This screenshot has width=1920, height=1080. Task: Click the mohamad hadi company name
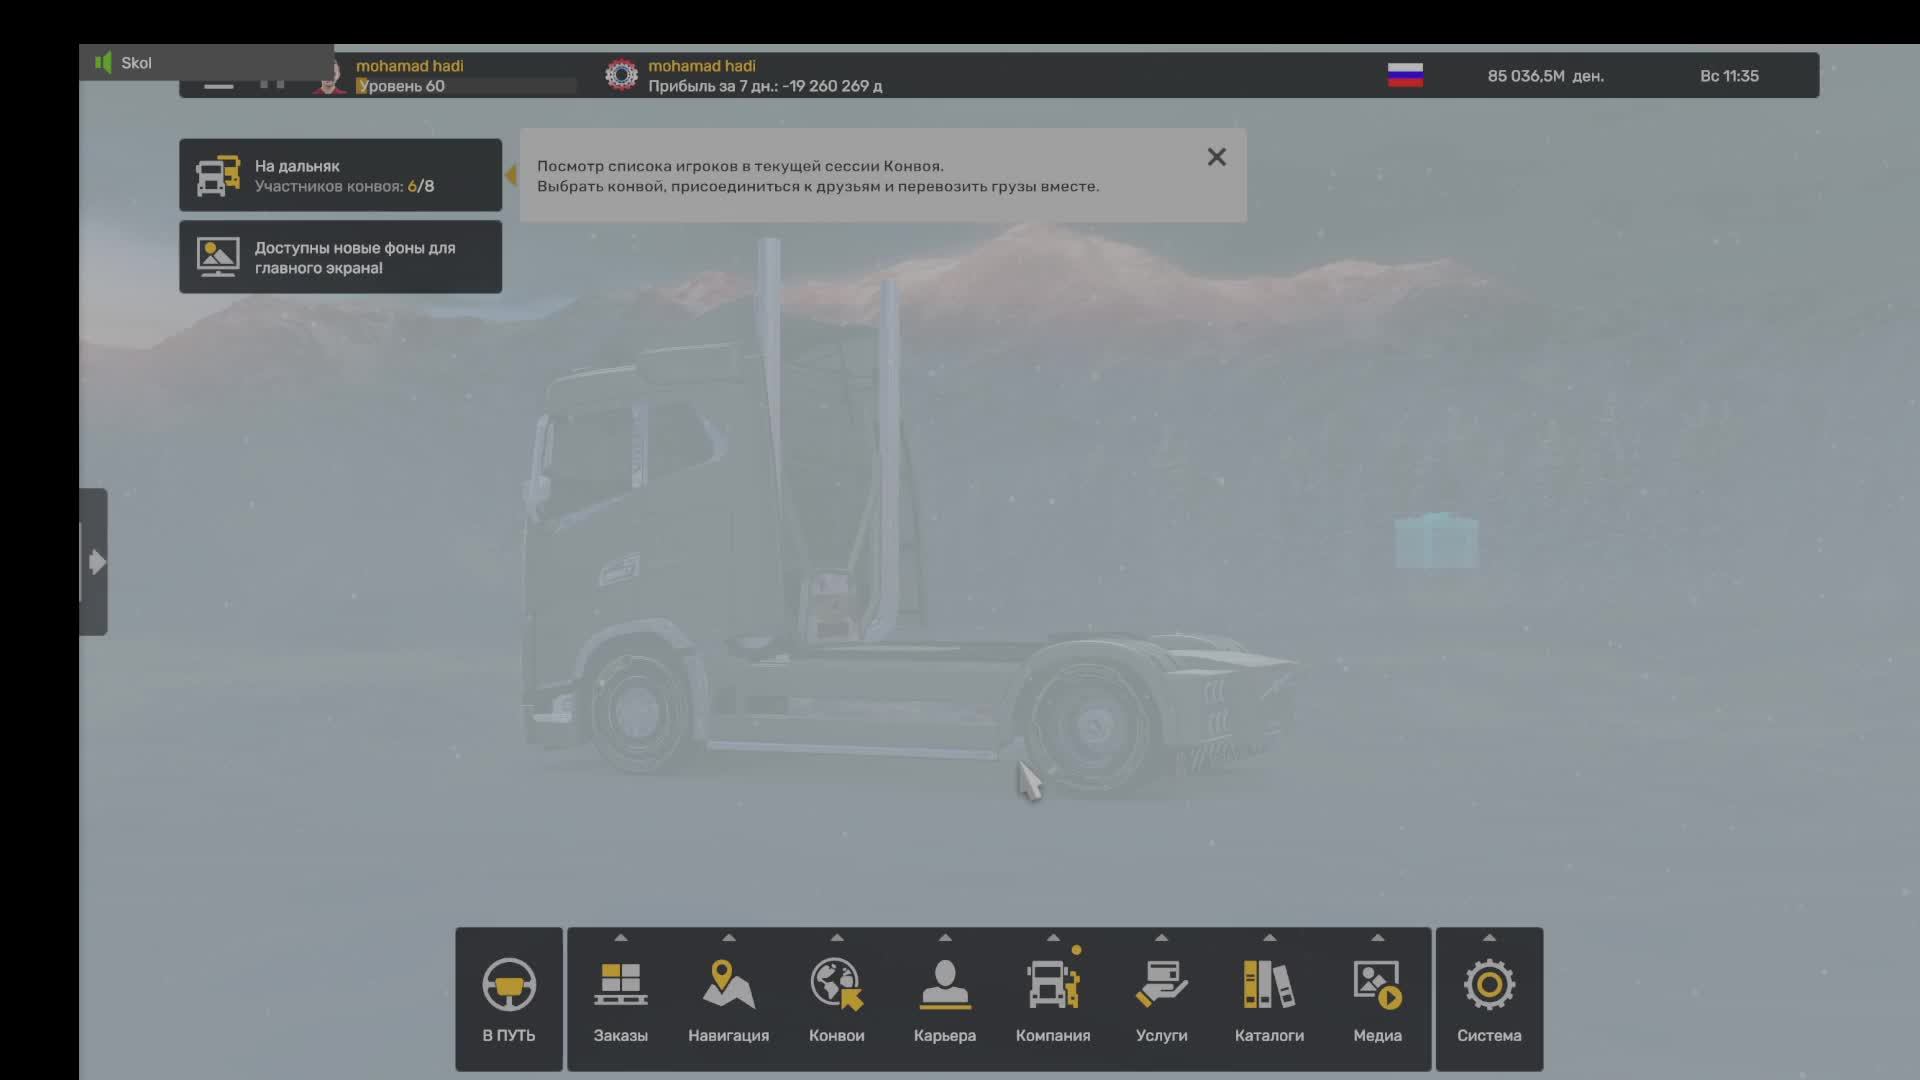click(702, 66)
